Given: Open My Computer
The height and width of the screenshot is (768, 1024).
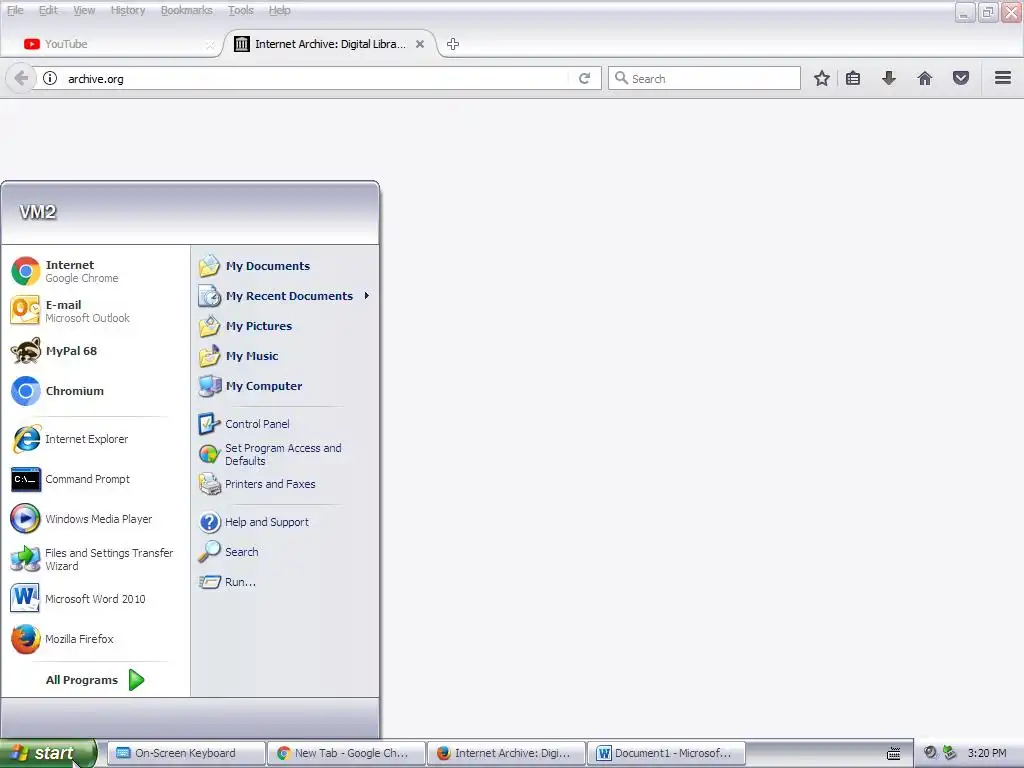Looking at the screenshot, I should click(285, 386).
